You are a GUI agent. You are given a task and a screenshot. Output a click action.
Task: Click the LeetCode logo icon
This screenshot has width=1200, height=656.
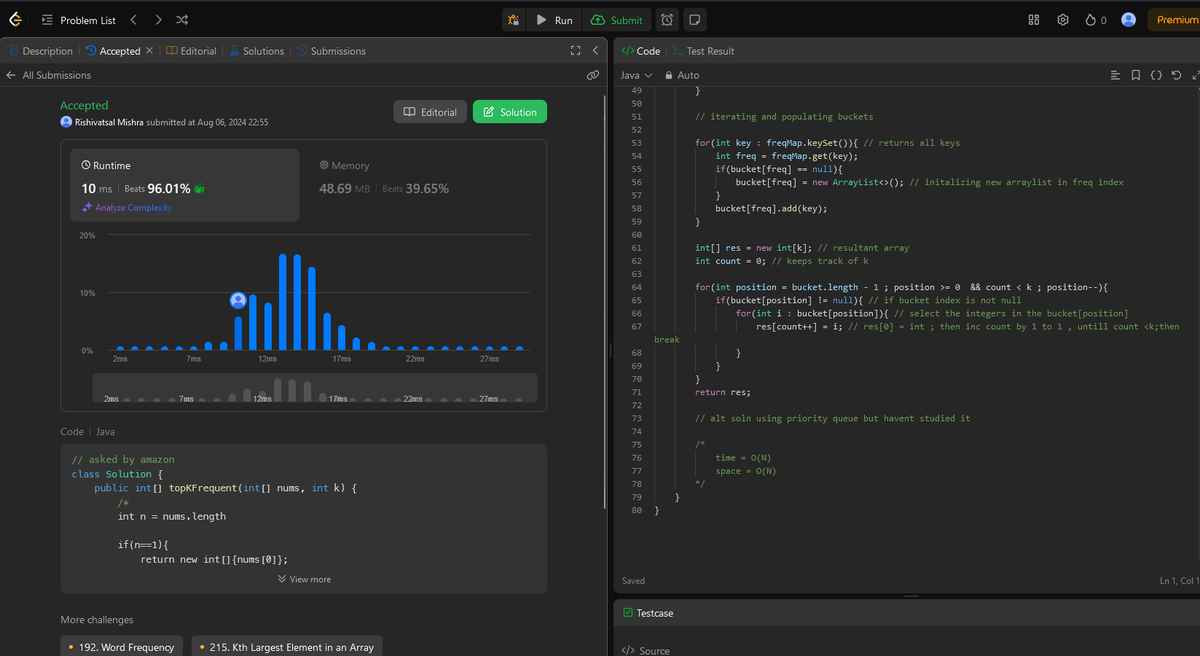point(15,20)
